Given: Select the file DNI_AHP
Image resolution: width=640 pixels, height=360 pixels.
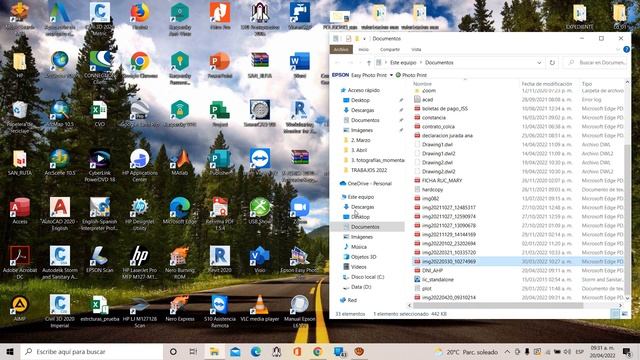Looking at the screenshot, I should (433, 271).
